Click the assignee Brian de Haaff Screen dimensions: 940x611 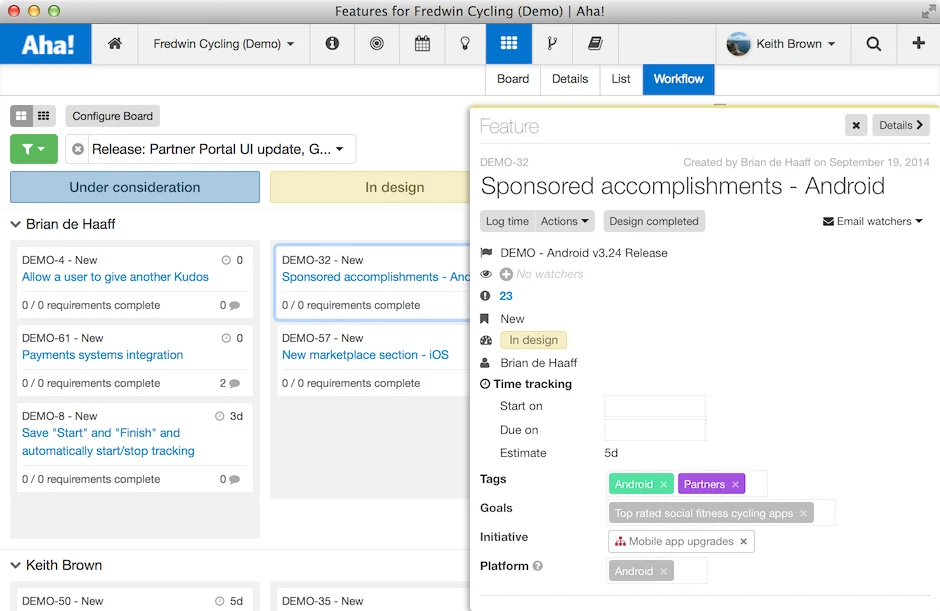pyautogui.click(x=538, y=363)
